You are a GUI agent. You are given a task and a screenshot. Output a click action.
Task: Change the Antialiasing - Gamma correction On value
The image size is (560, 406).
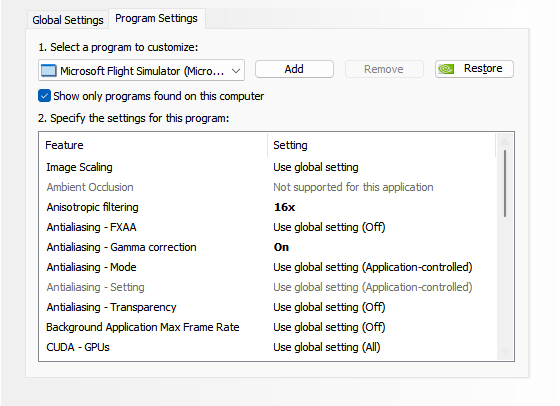point(281,247)
